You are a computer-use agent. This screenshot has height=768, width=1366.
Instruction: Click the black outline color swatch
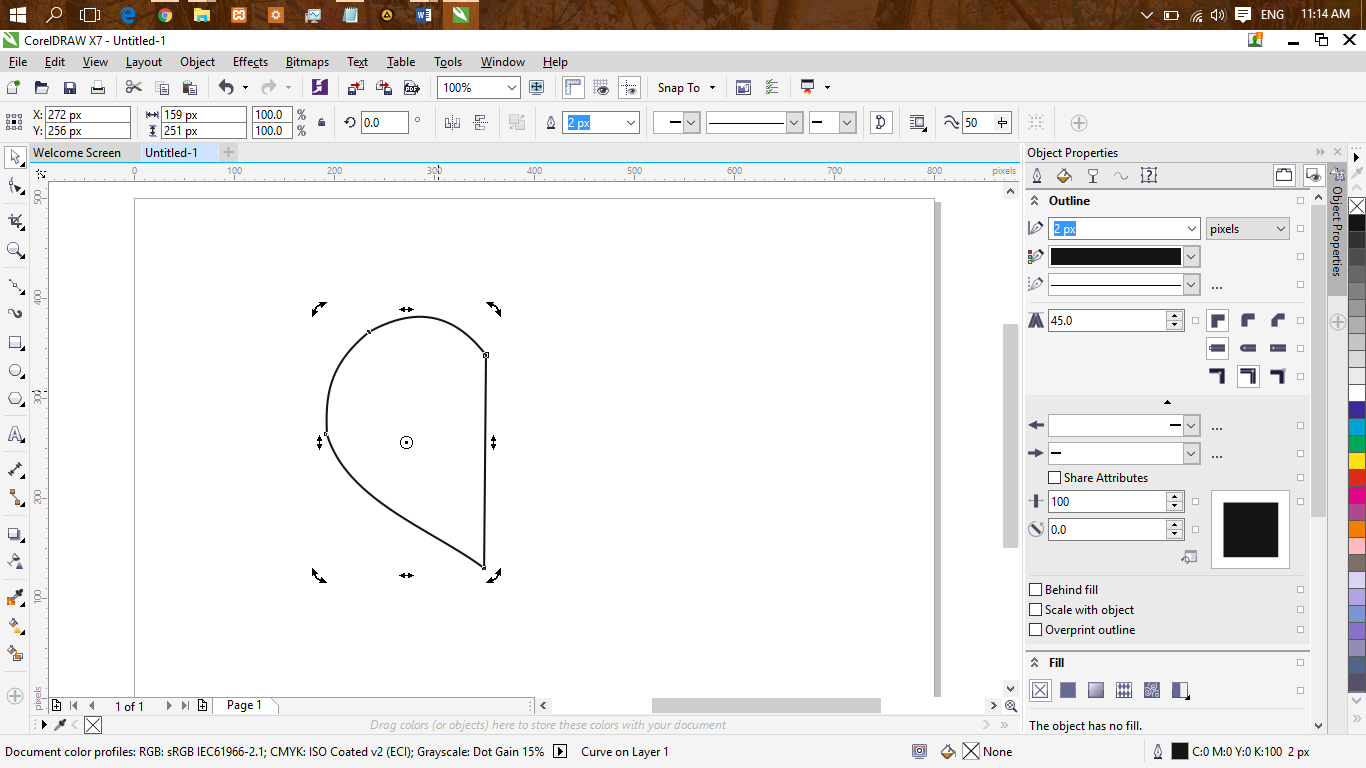coord(1115,257)
